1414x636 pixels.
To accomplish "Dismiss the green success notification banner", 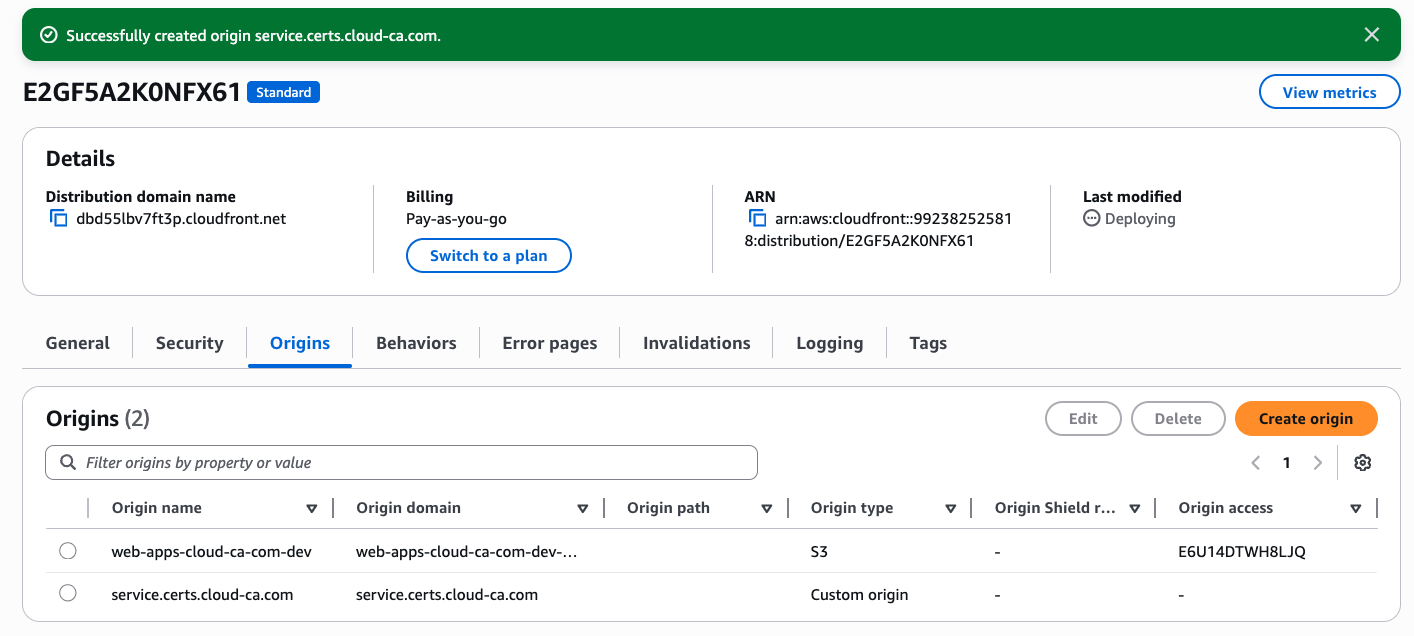I will pos(1371,35).
